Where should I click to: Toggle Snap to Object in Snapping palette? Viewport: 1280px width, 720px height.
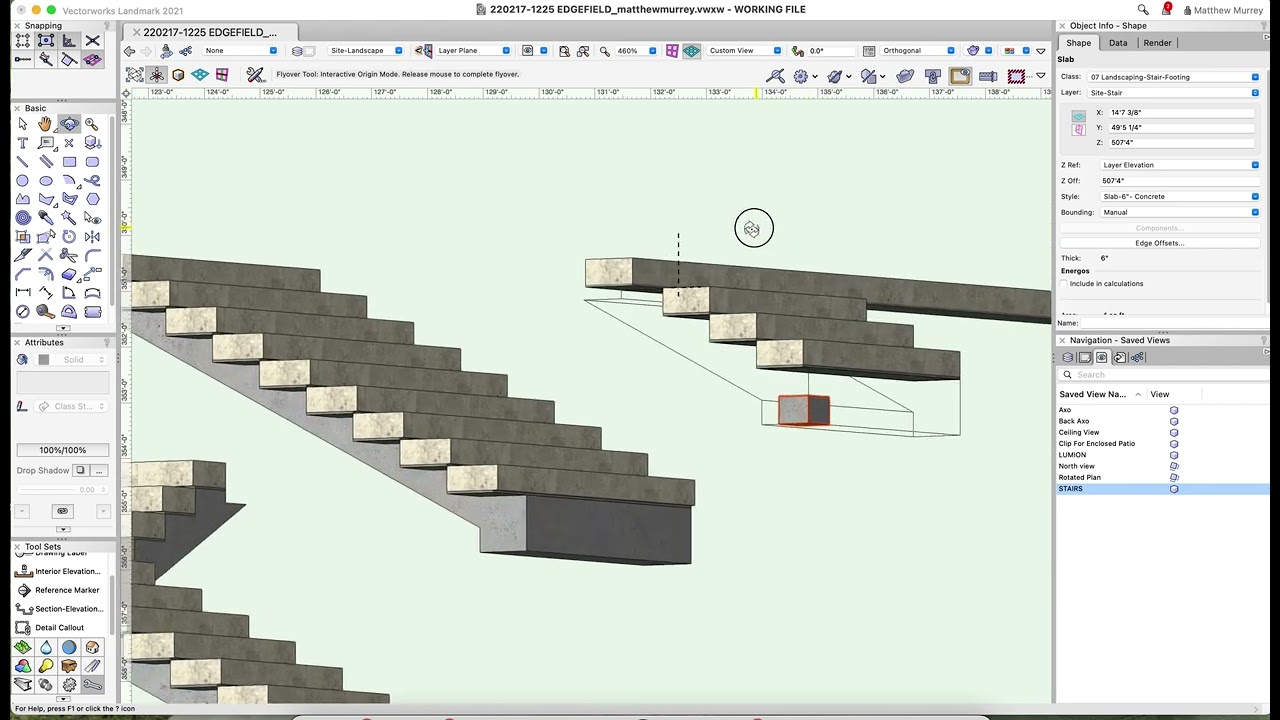[45, 41]
